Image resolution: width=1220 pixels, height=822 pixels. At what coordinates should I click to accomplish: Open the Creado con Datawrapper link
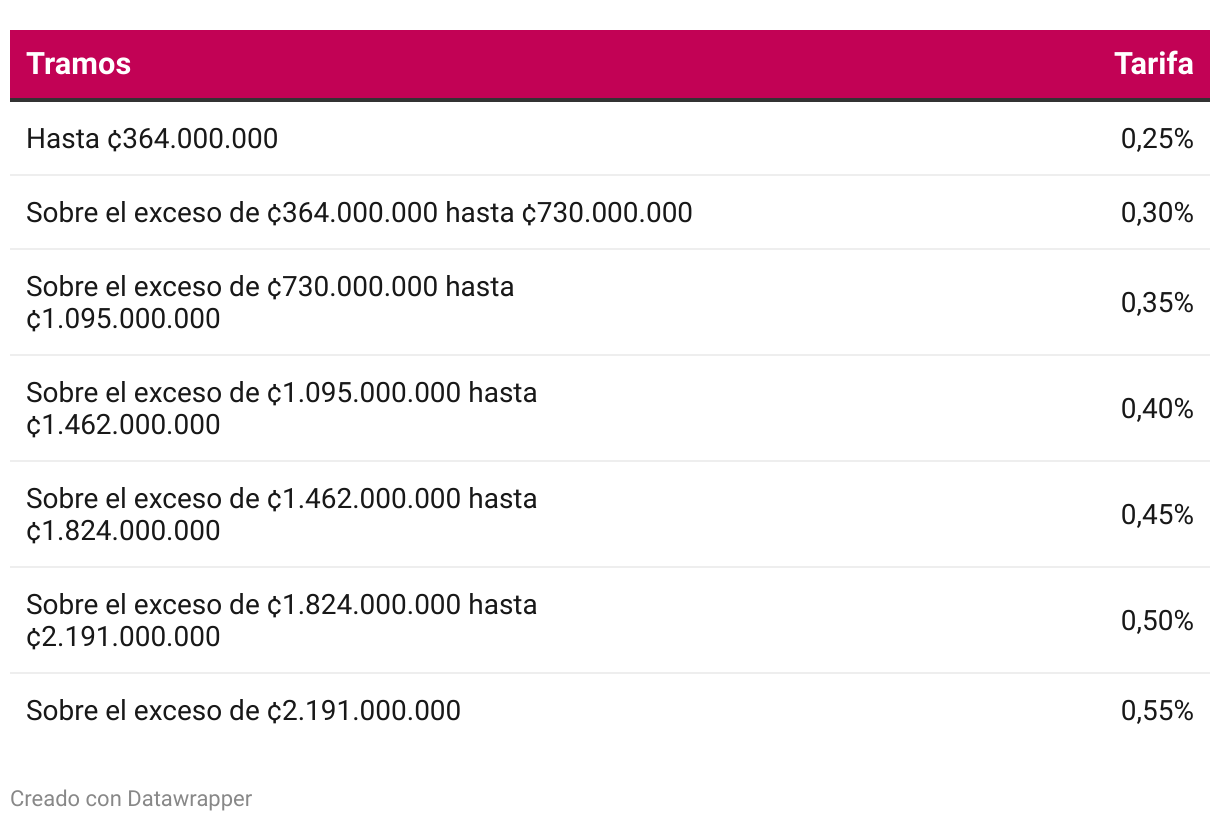click(x=131, y=798)
